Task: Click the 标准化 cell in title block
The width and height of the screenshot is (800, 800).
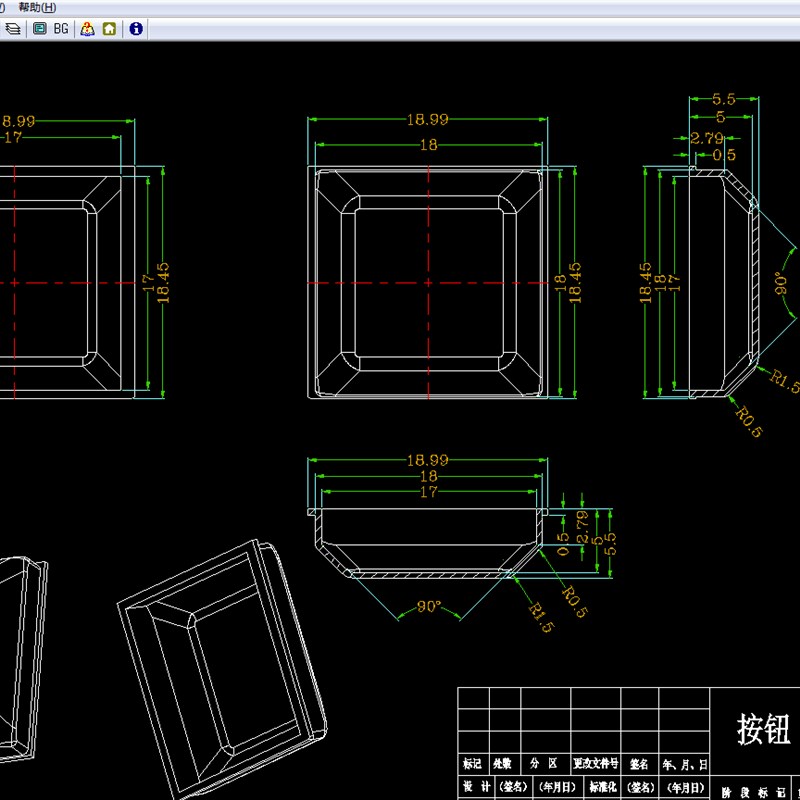Action: 602,787
